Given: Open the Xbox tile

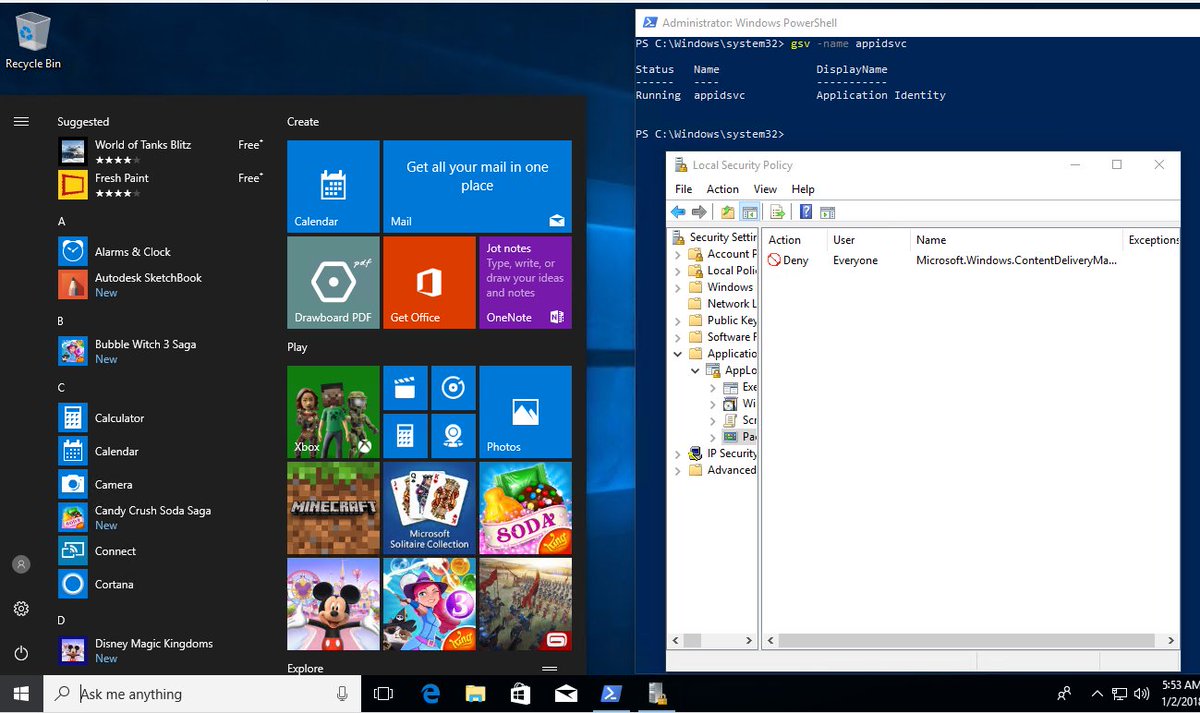Looking at the screenshot, I should point(333,412).
